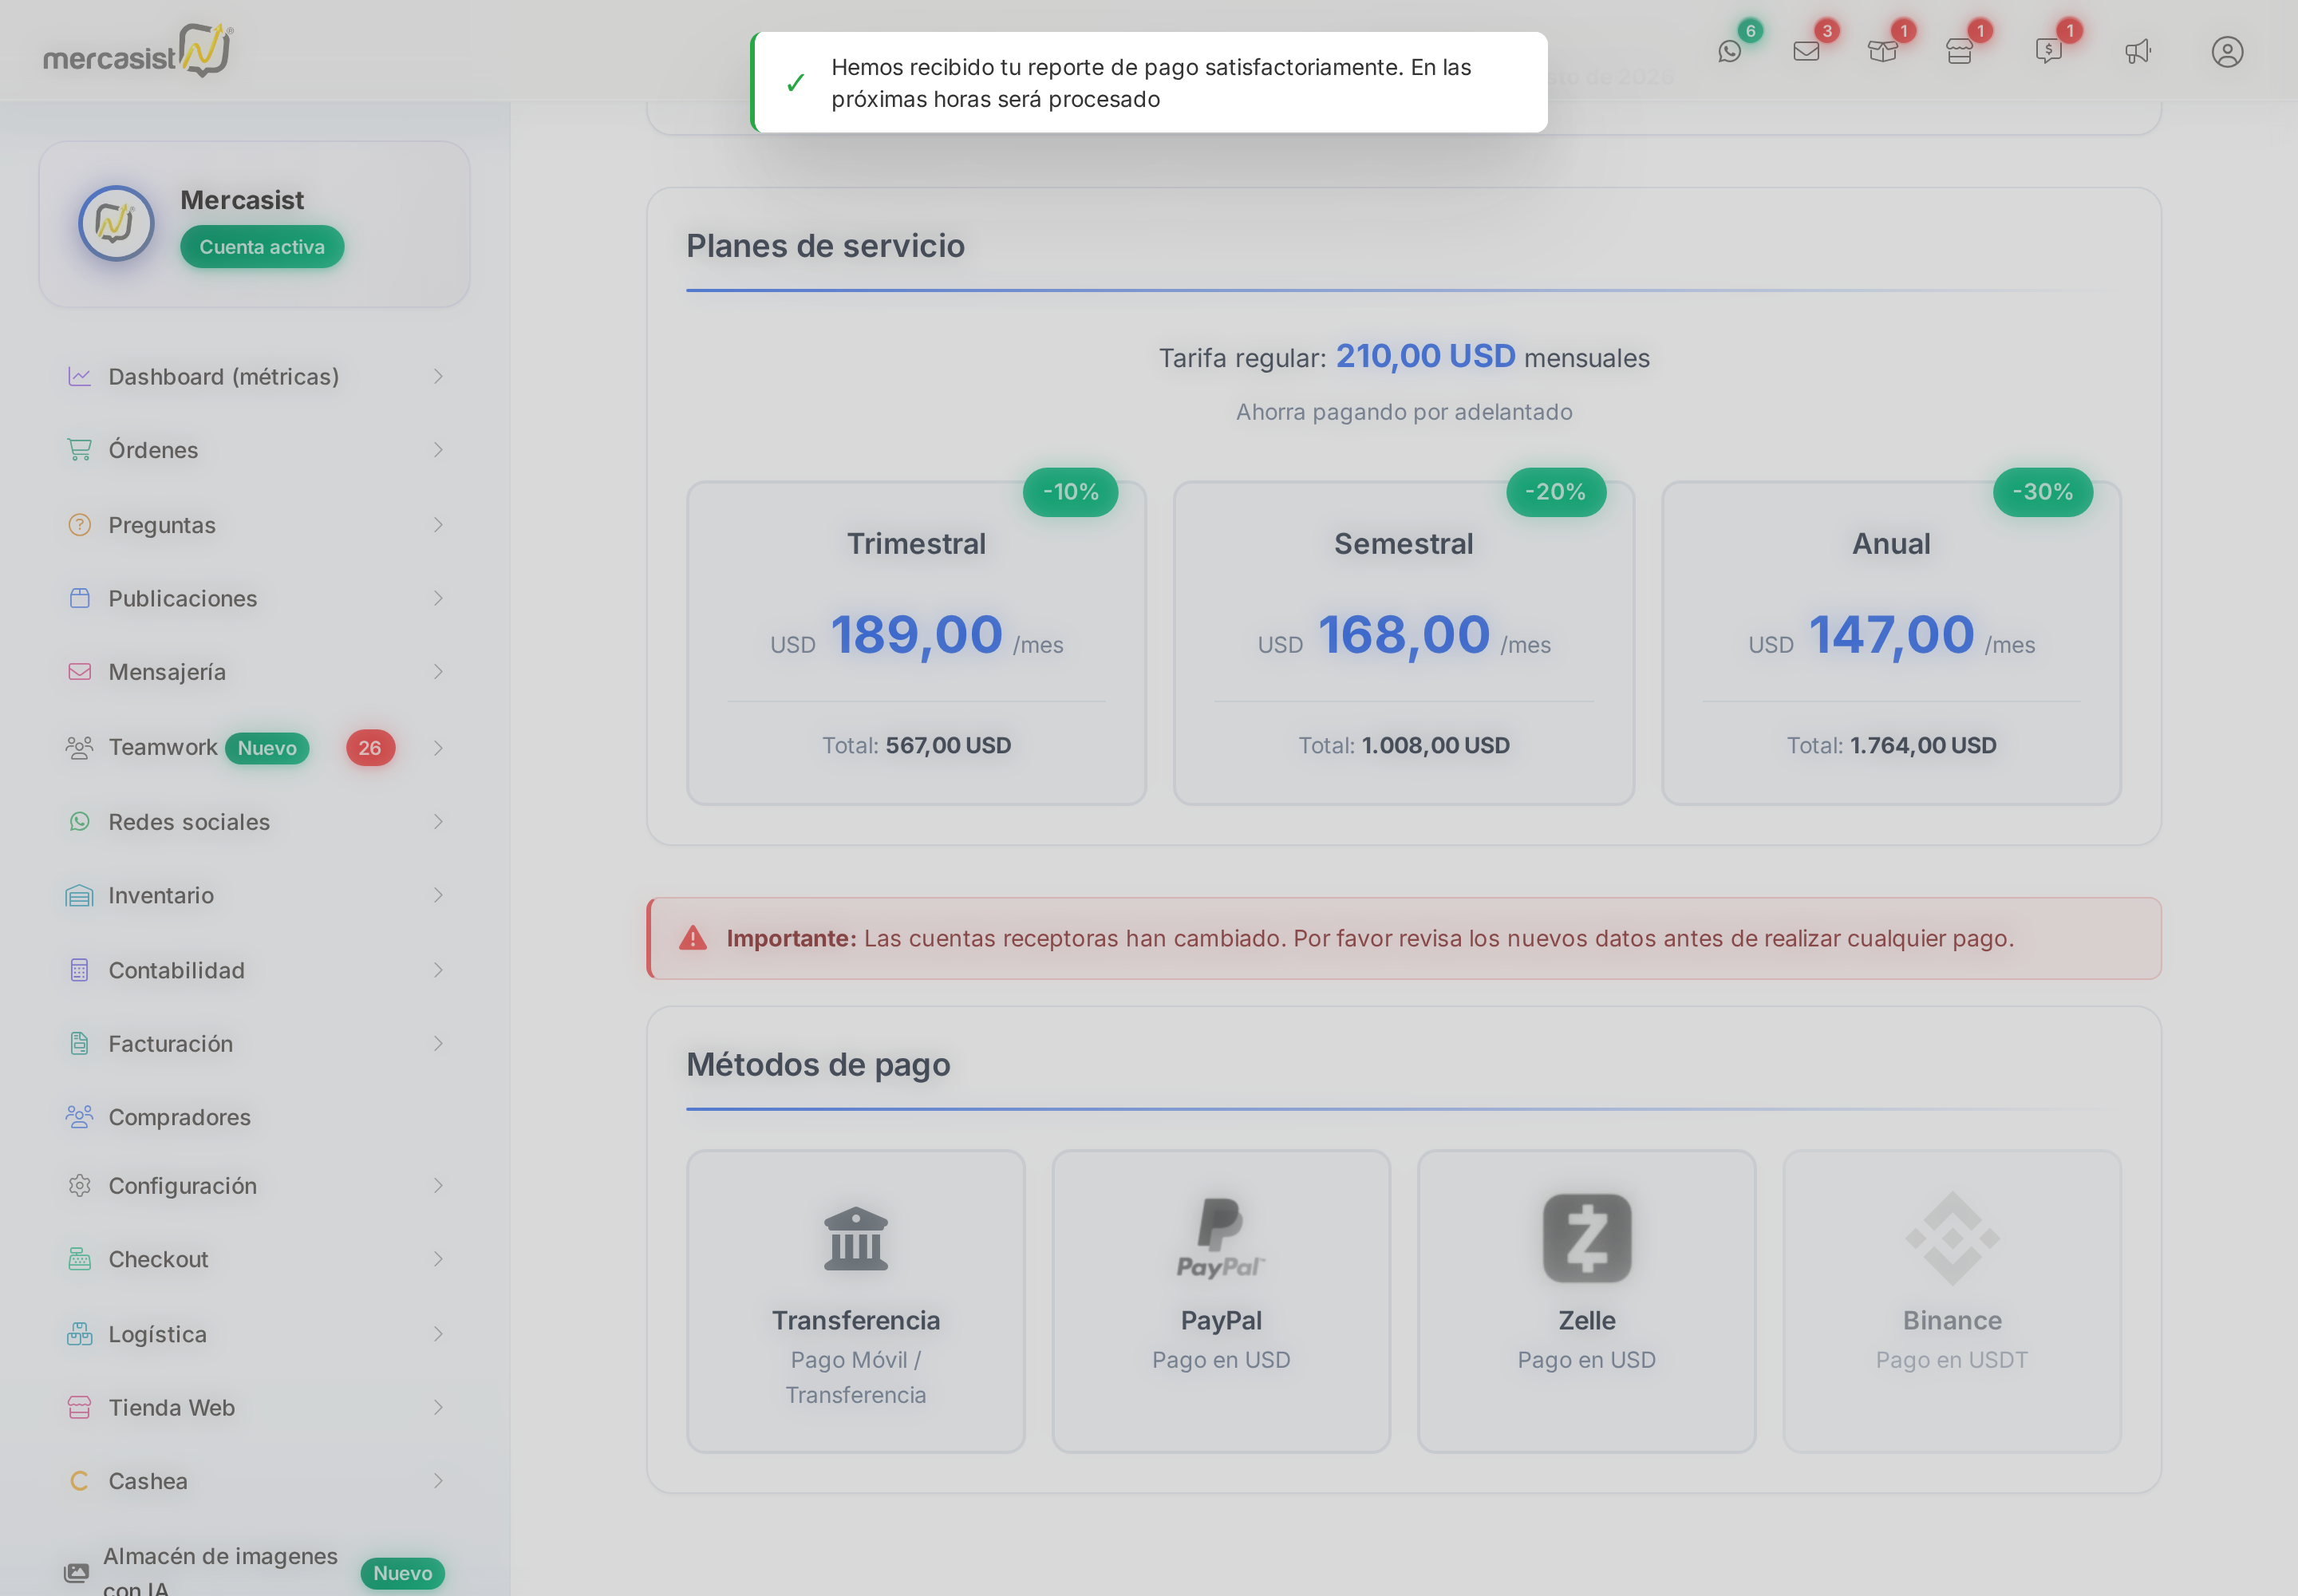Open the Cashea menu item
Viewport: 2298px width, 1596px height.
click(255, 1481)
